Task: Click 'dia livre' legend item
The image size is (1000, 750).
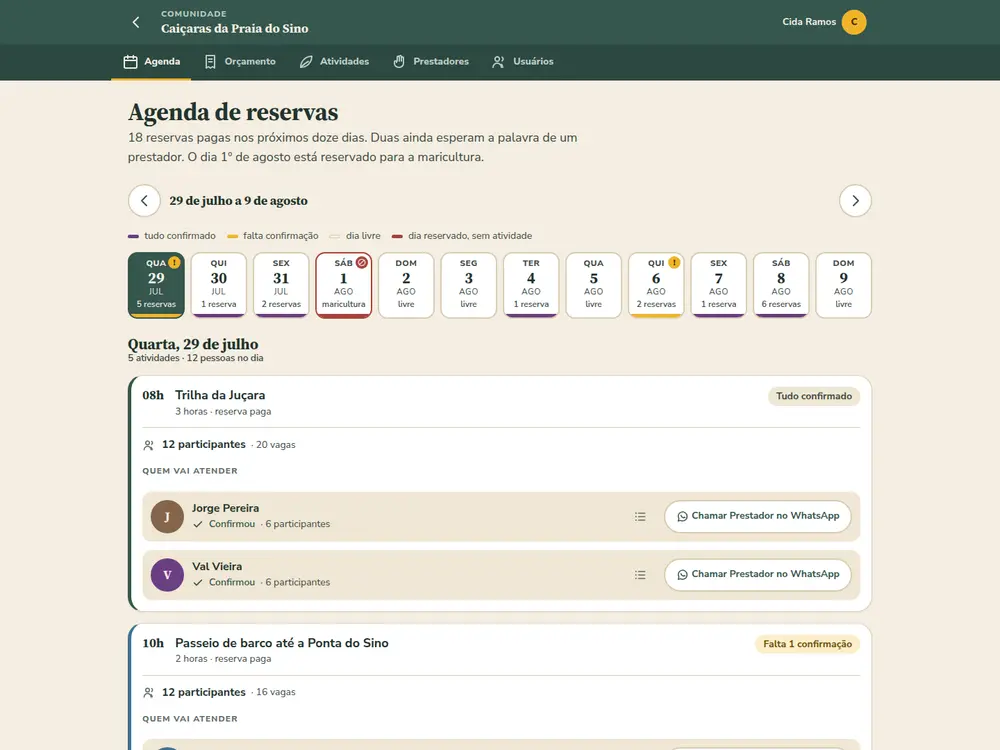Action: pyautogui.click(x=355, y=236)
